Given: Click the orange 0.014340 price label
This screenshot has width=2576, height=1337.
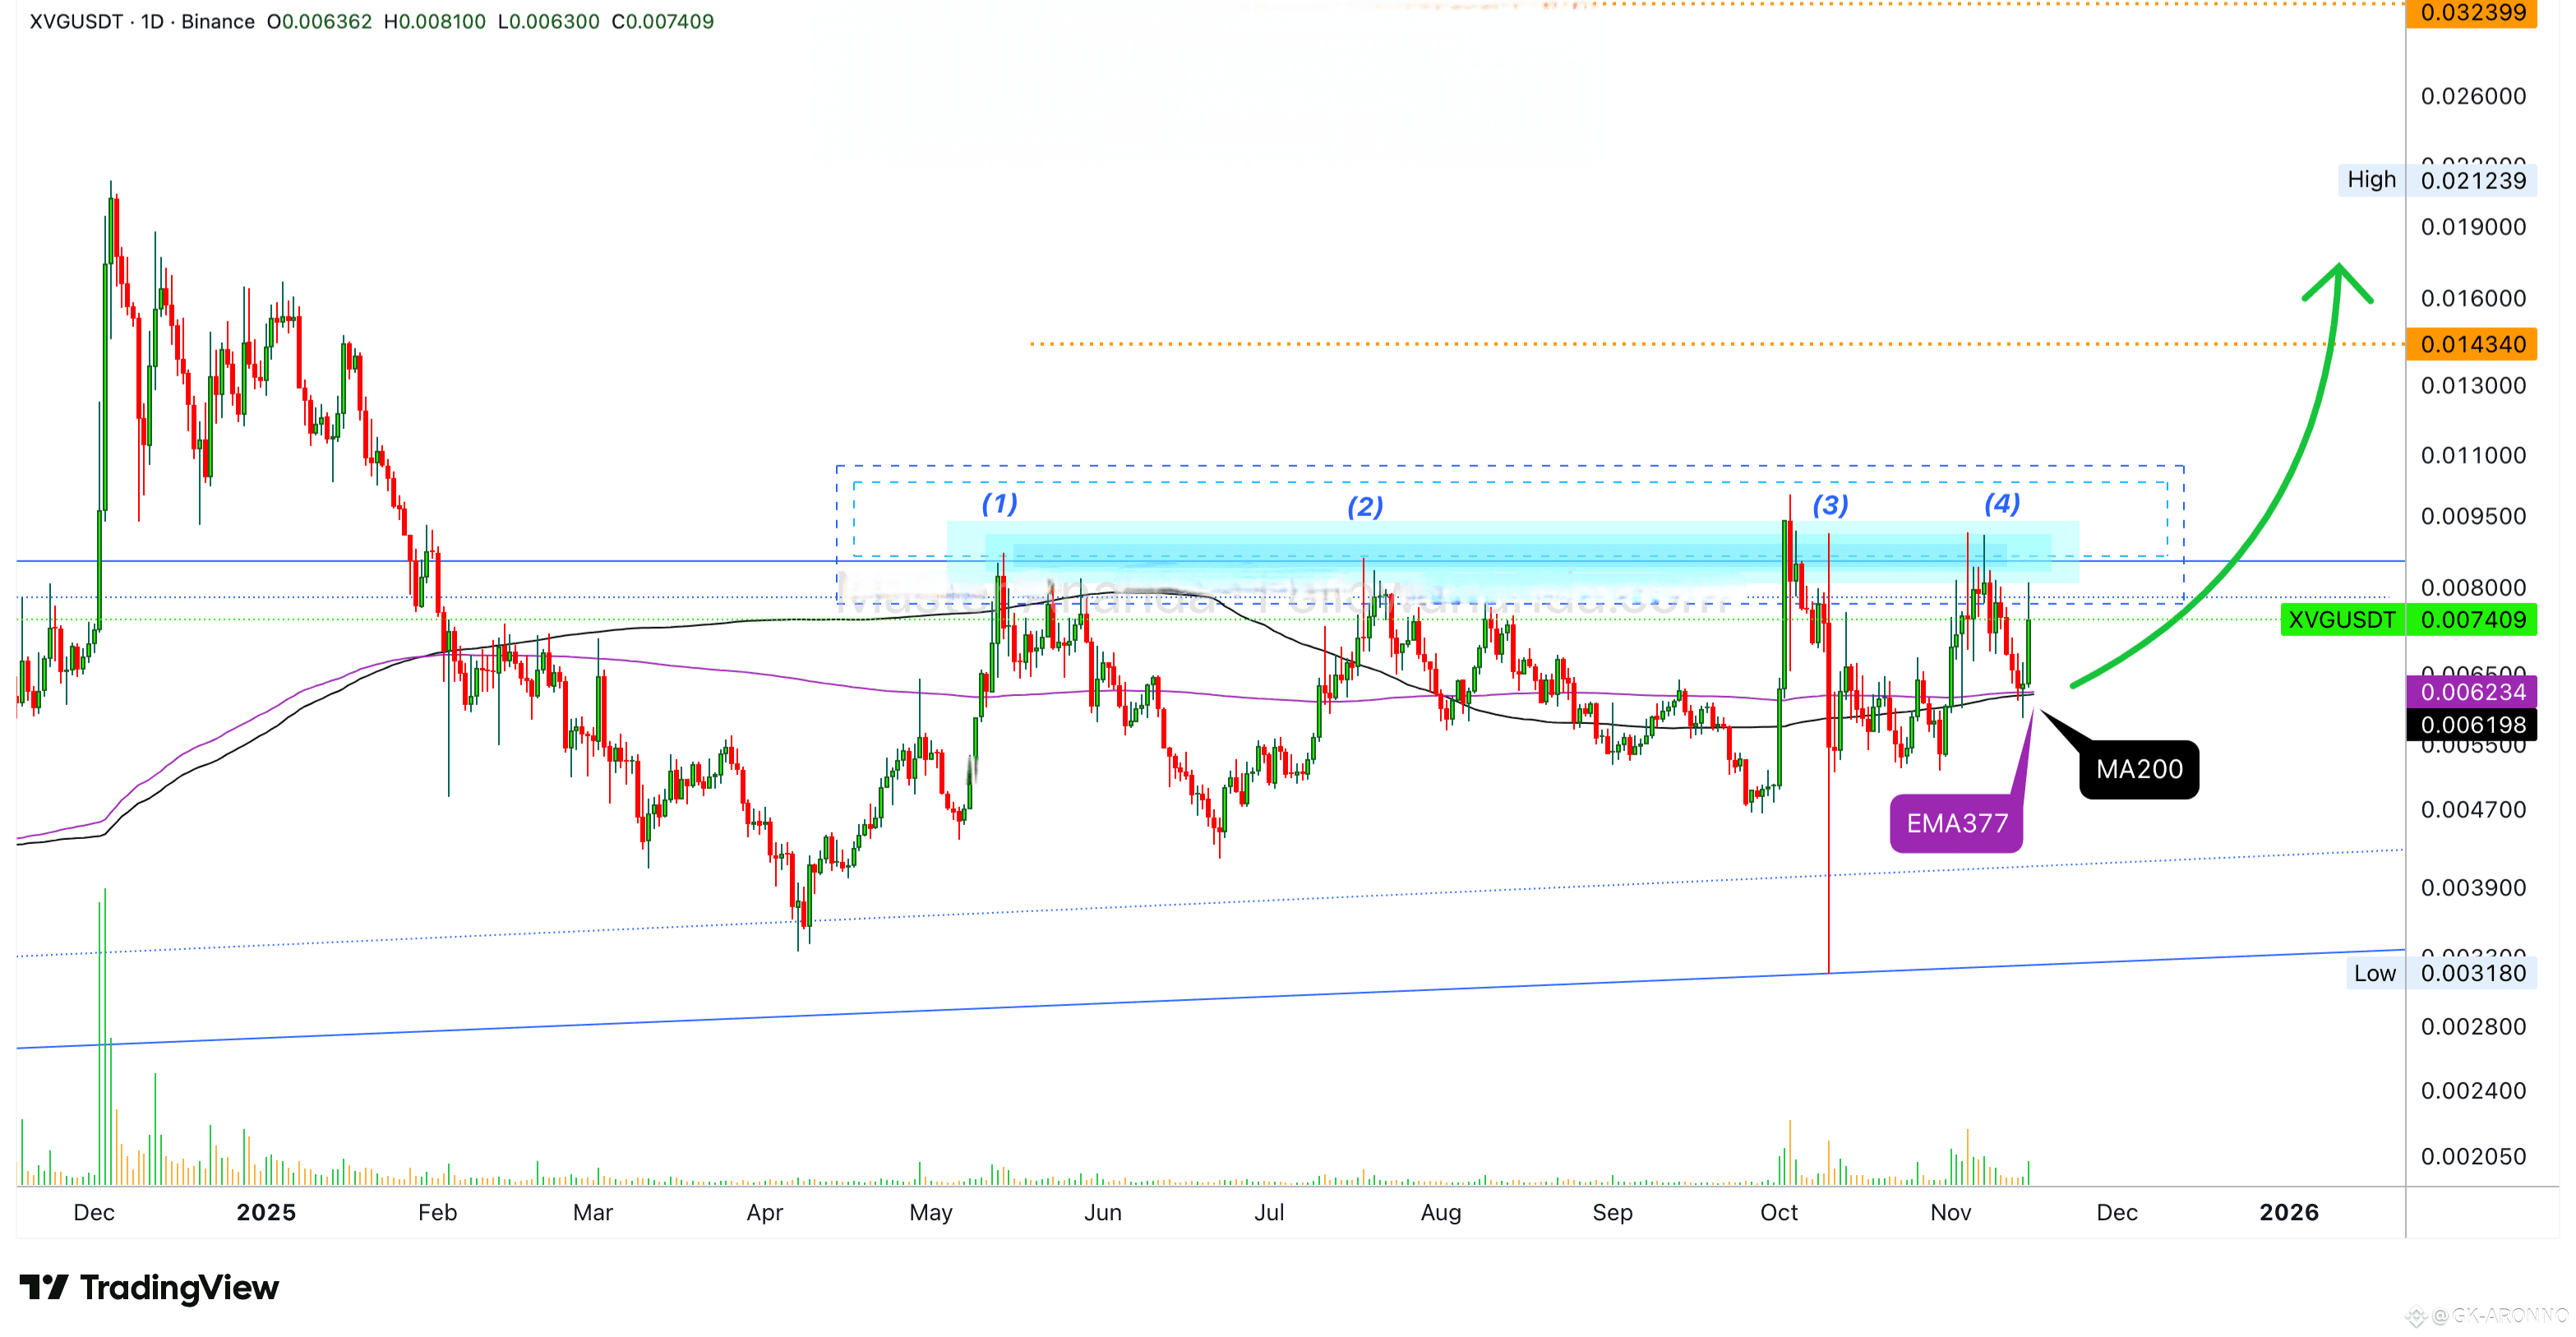Looking at the screenshot, I should 2472,344.
